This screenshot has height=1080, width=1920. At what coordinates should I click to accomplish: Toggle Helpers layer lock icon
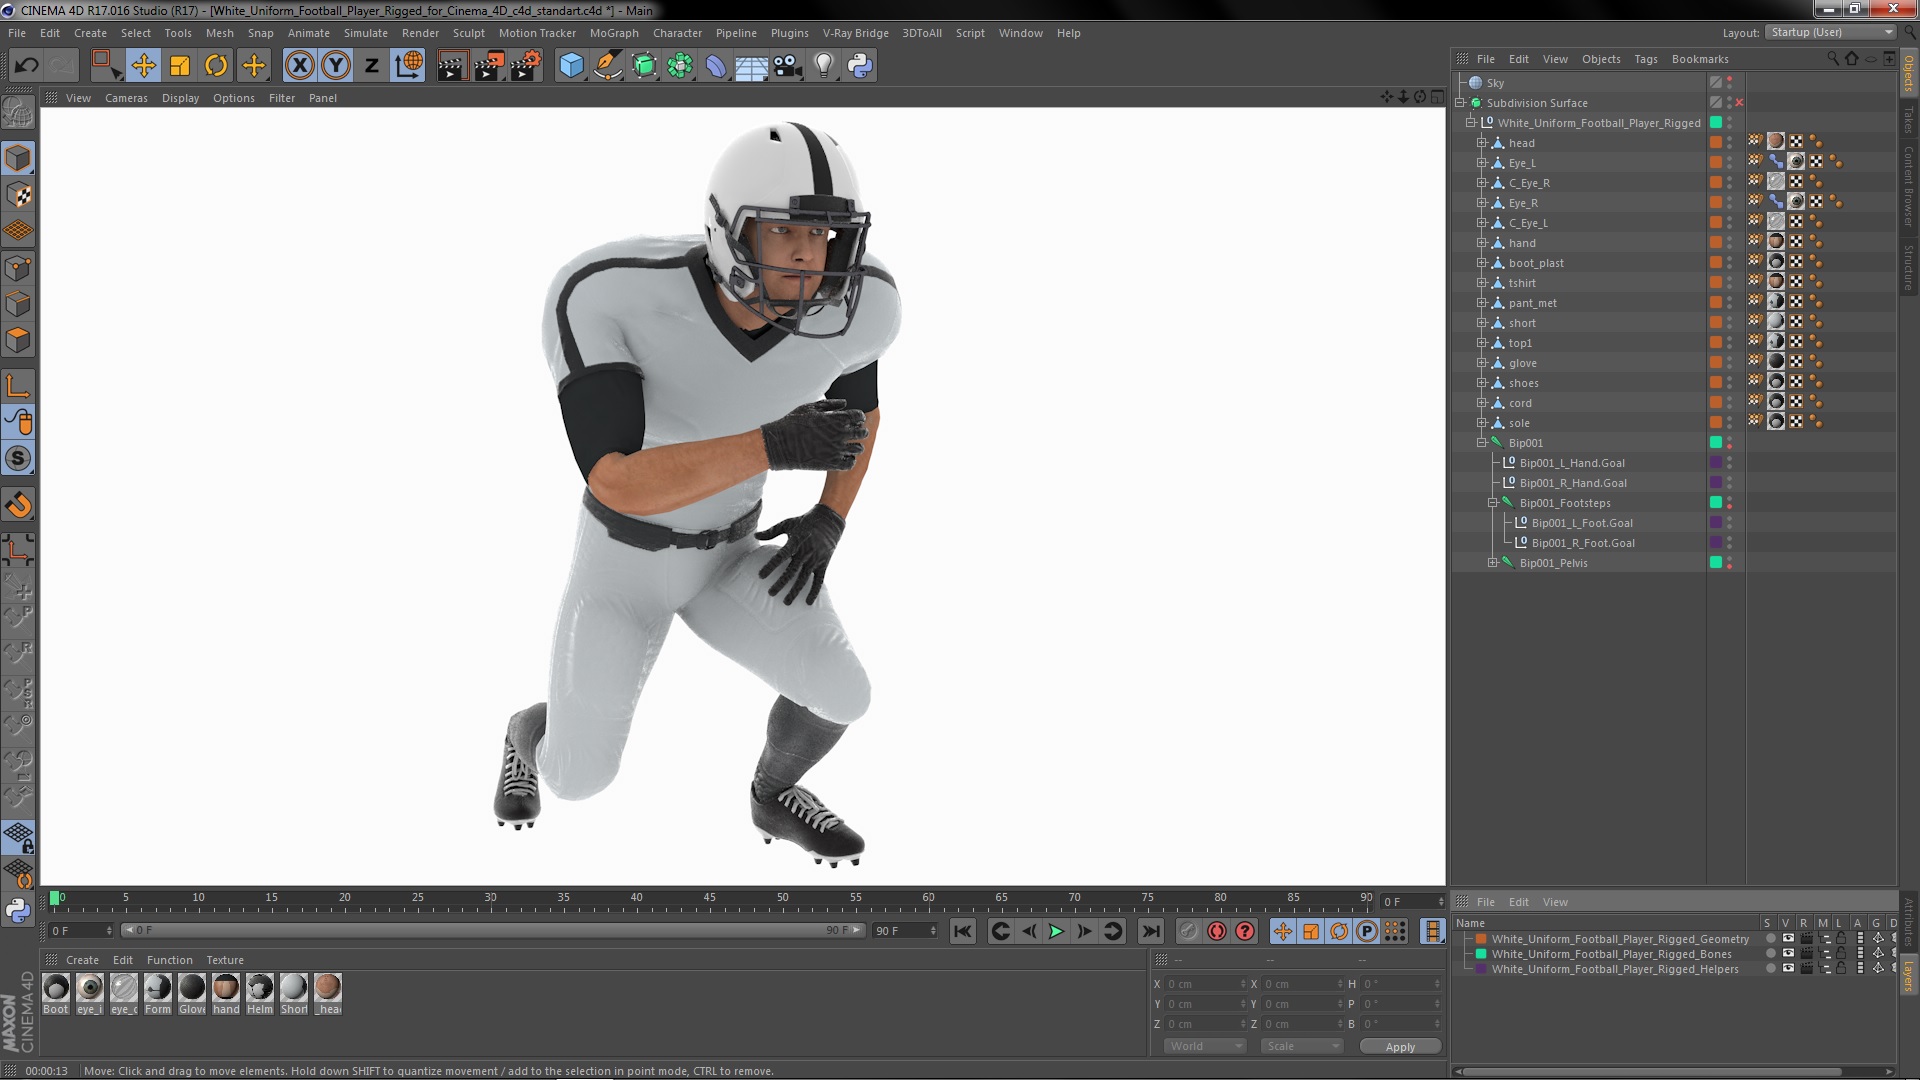point(1841,969)
